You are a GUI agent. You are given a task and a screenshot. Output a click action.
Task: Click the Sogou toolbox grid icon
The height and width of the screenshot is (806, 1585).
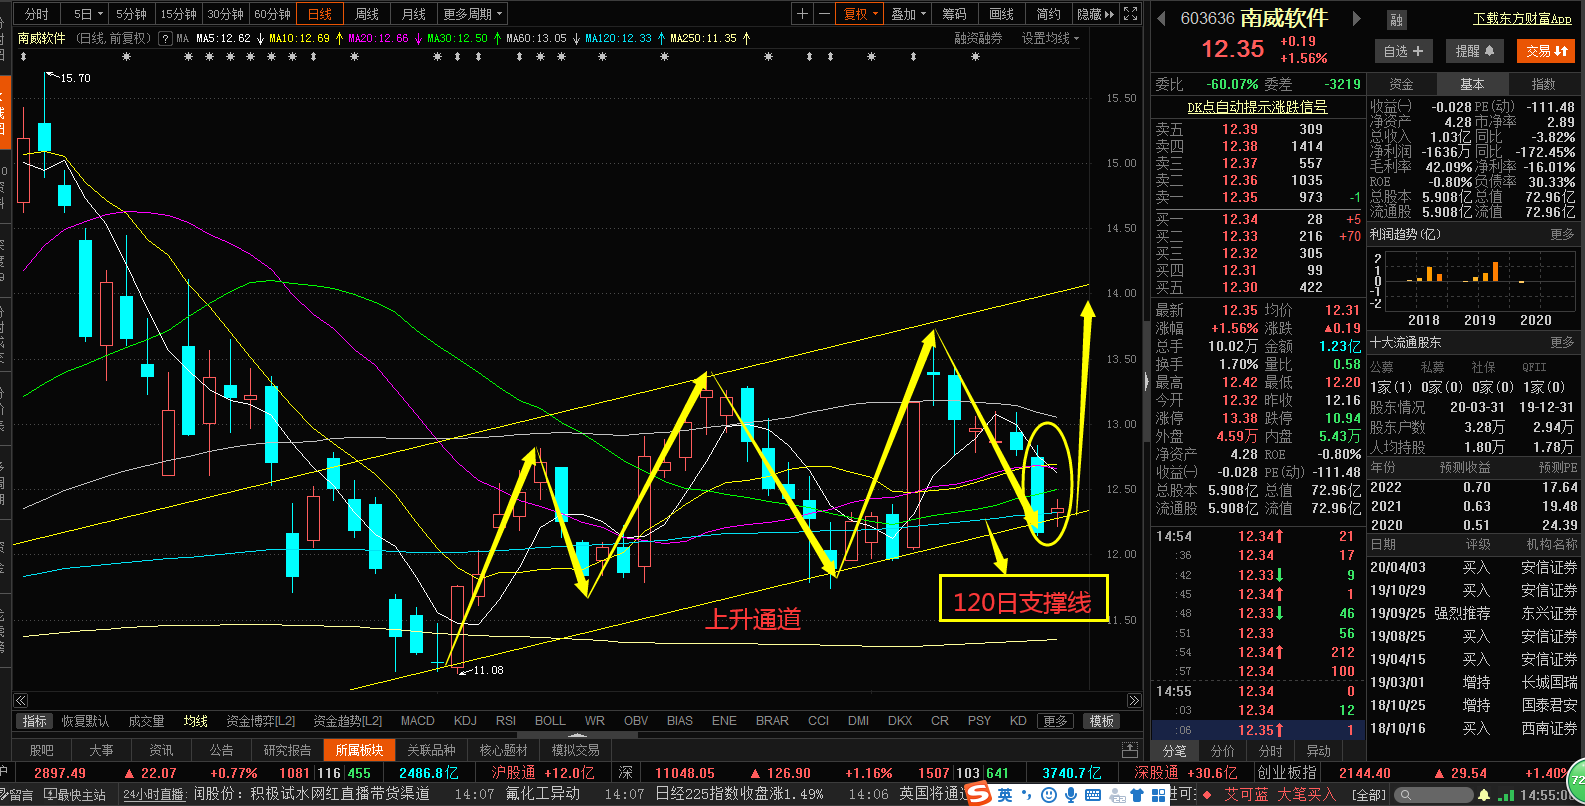(x=1159, y=795)
